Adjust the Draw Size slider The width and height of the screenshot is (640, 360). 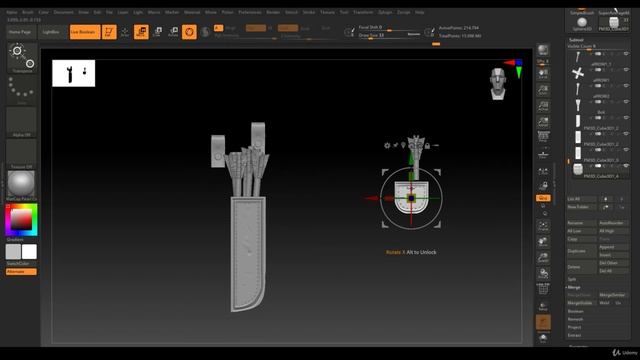[389, 36]
